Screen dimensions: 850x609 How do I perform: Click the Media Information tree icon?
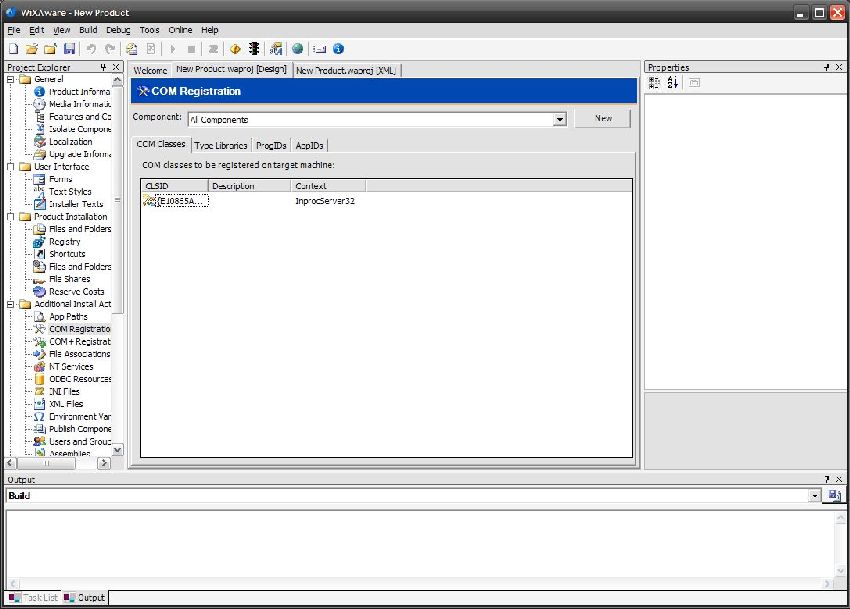[40, 104]
